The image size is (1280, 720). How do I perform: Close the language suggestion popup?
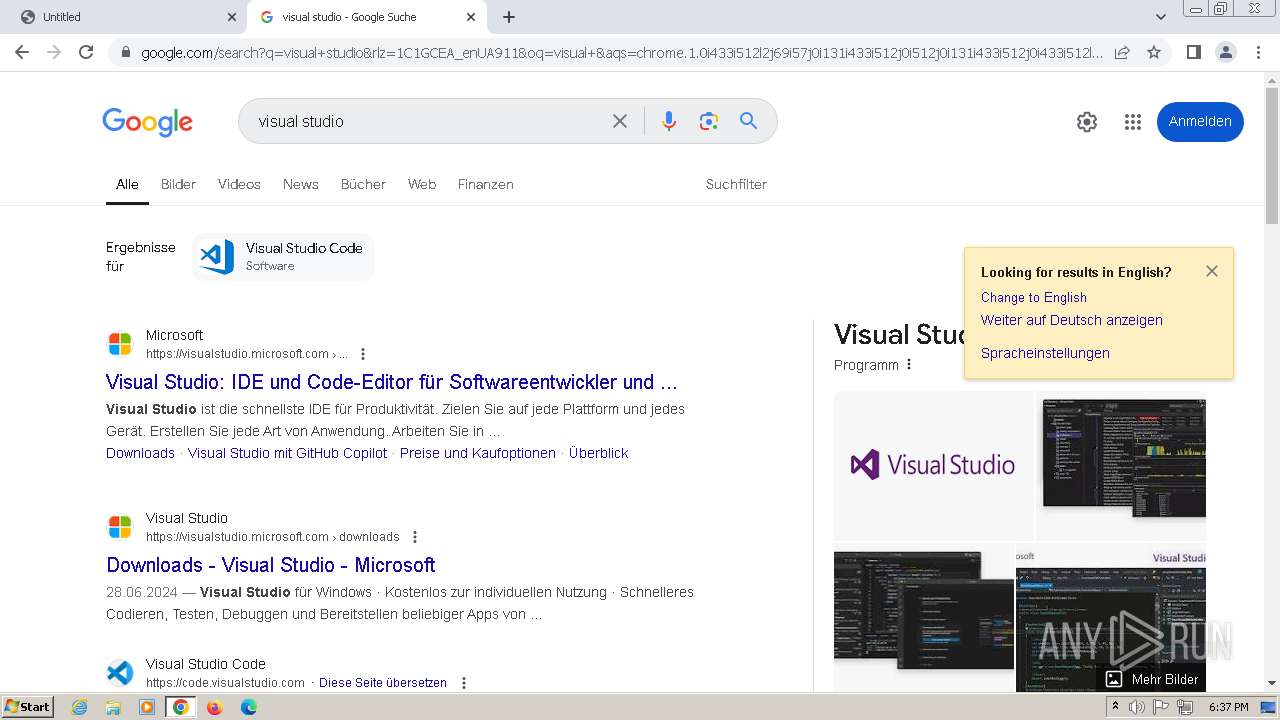pos(1212,271)
